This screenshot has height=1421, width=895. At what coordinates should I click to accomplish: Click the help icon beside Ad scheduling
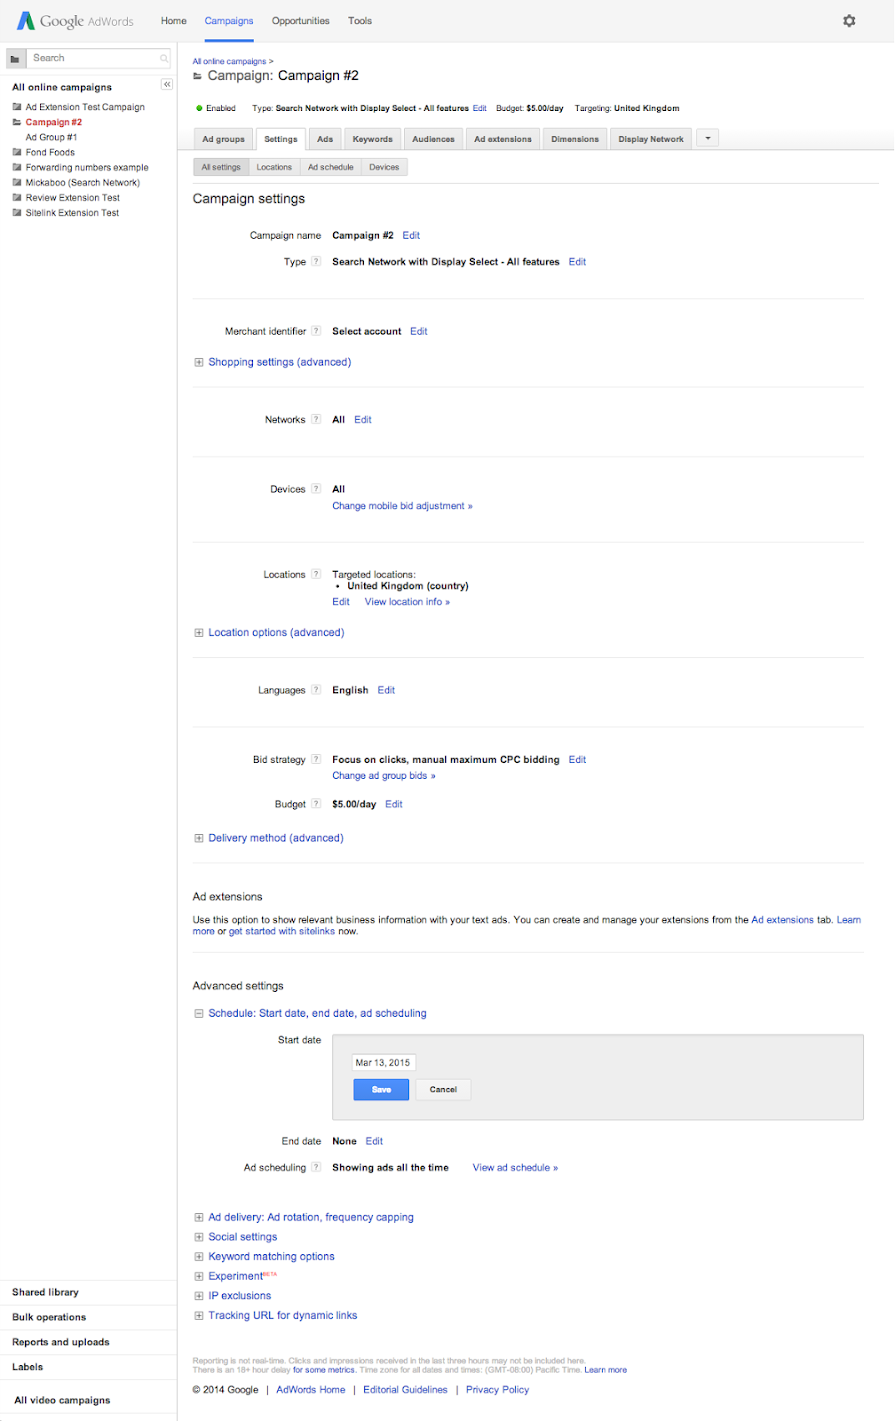(316, 1168)
